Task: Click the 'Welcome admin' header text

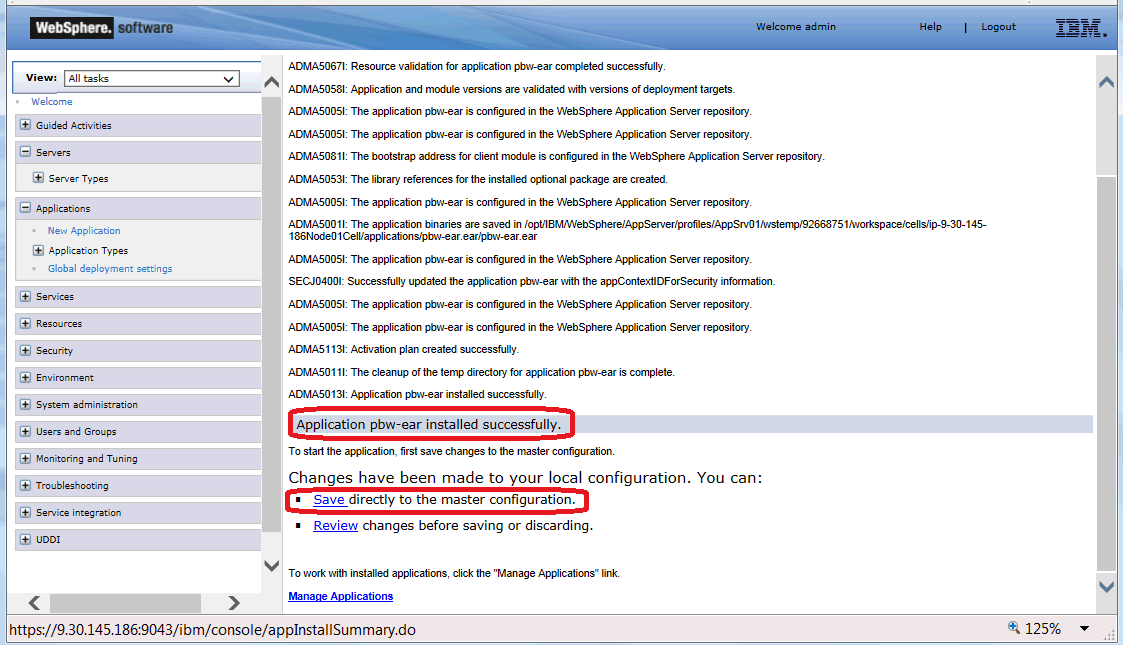Action: click(796, 26)
